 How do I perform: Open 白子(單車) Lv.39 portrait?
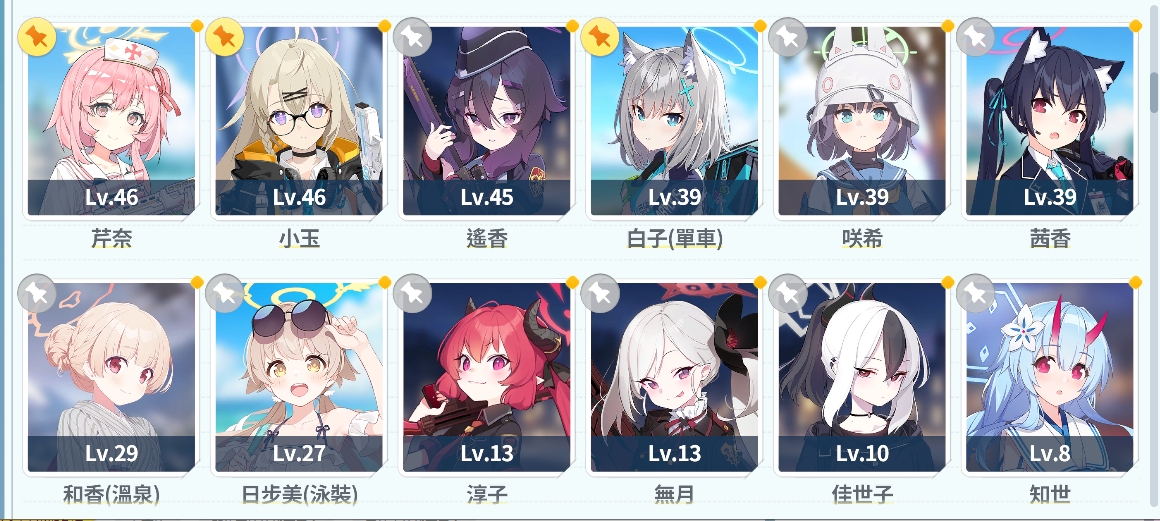pos(675,121)
